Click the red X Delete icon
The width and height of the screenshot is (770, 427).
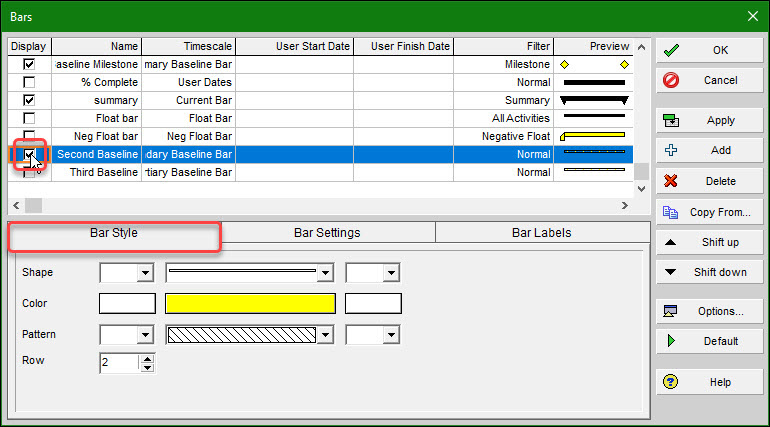(x=671, y=182)
